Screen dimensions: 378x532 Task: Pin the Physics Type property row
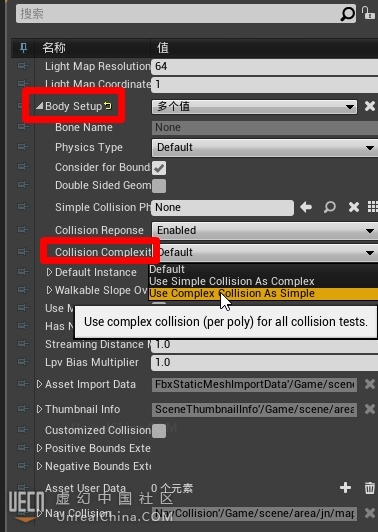23,147
